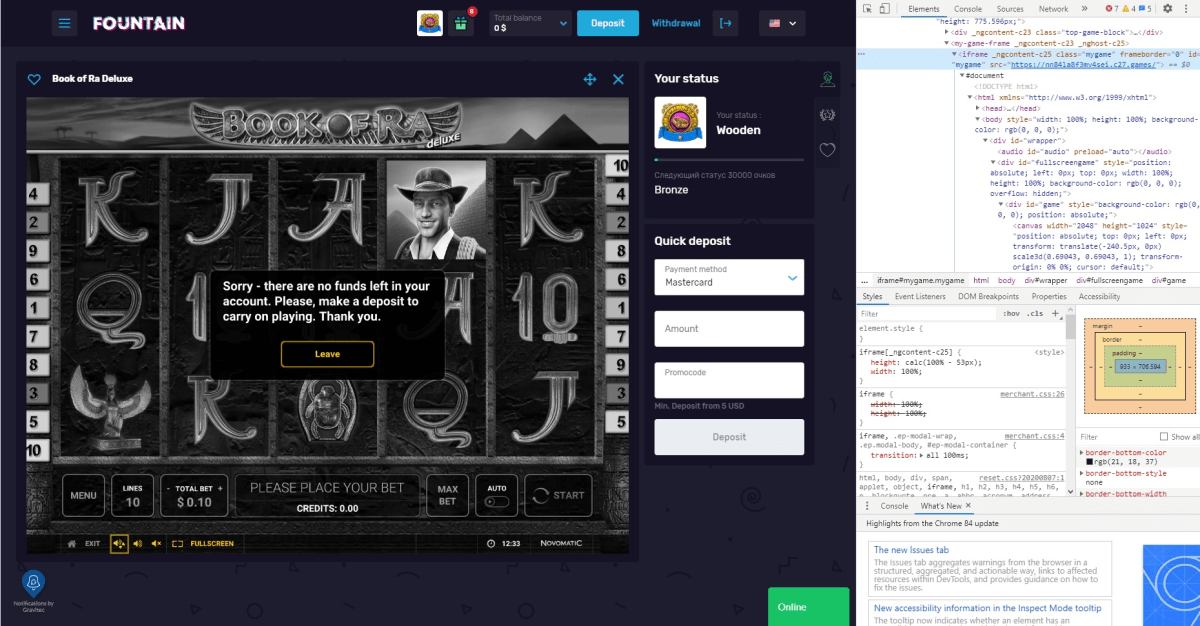Select the medium volume speaker icon
Screen dimensions: 1200x626
click(x=138, y=544)
